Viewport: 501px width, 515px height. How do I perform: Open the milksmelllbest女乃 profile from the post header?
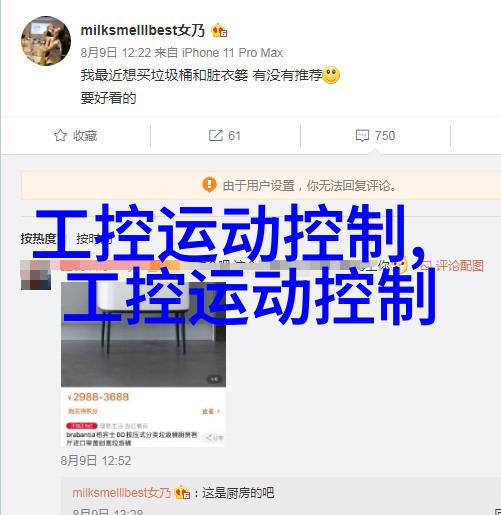click(142, 30)
